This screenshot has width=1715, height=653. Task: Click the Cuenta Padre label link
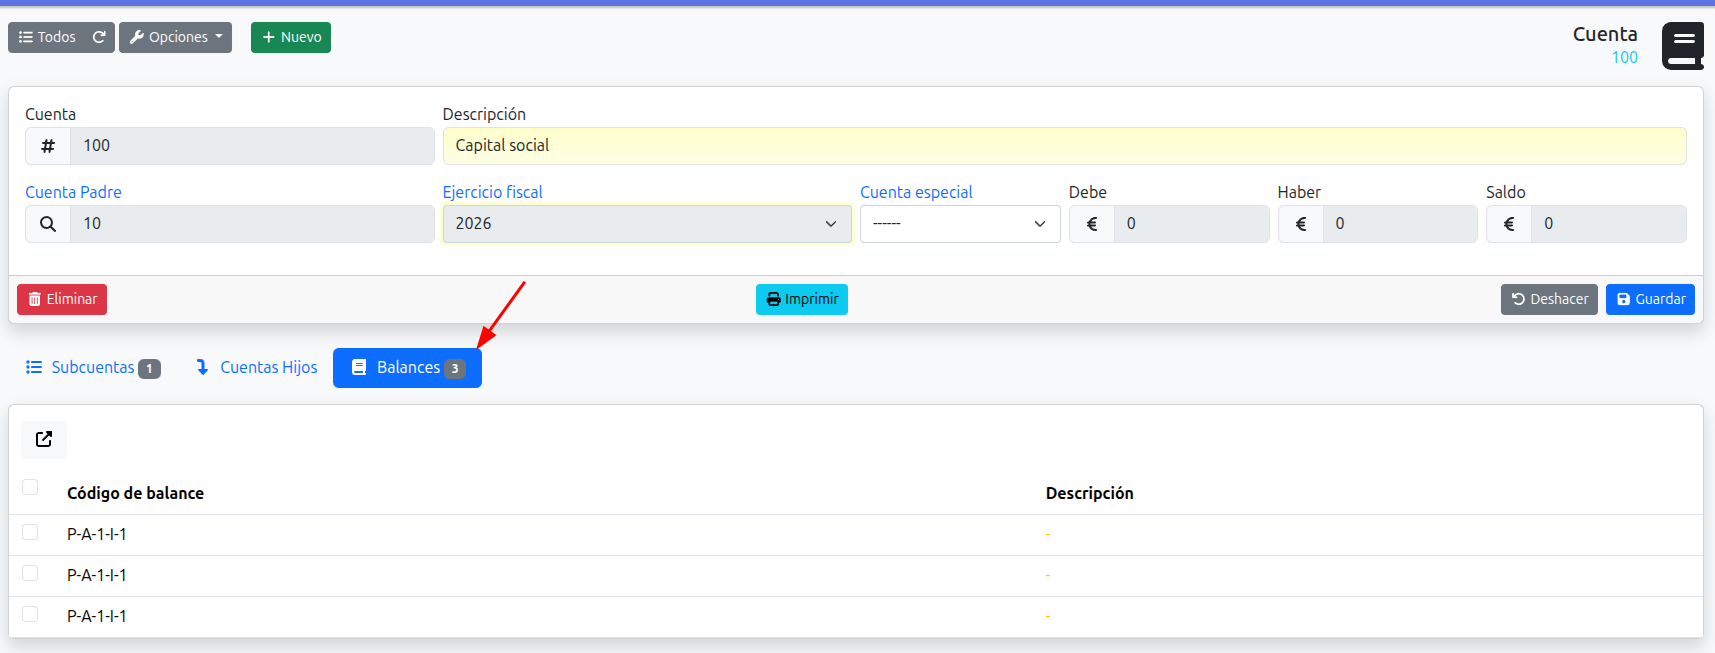click(x=73, y=192)
